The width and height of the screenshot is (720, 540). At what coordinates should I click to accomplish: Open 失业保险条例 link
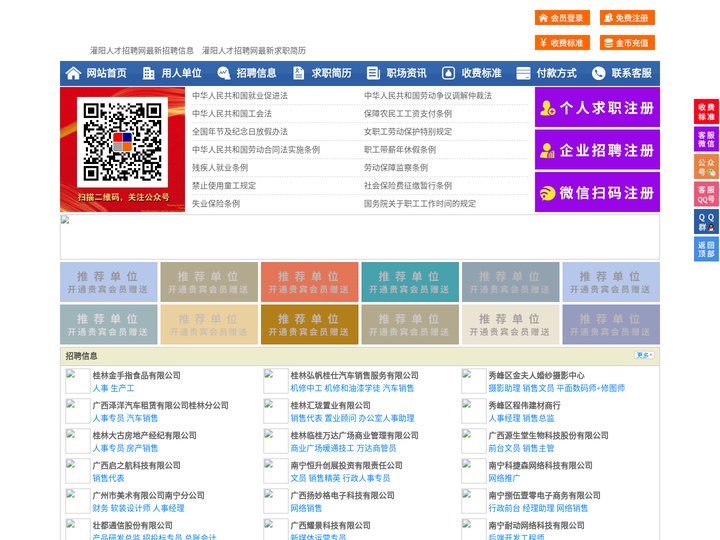pyautogui.click(x=216, y=203)
